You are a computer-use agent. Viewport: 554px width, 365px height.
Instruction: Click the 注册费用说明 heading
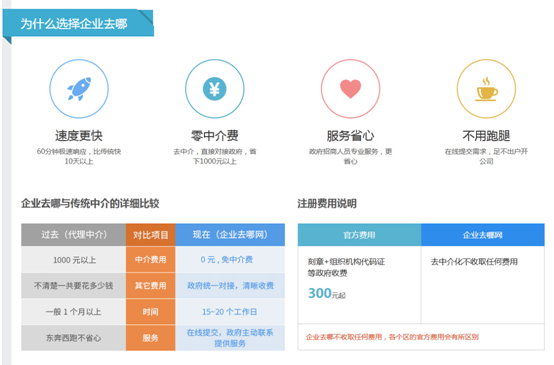[327, 204]
